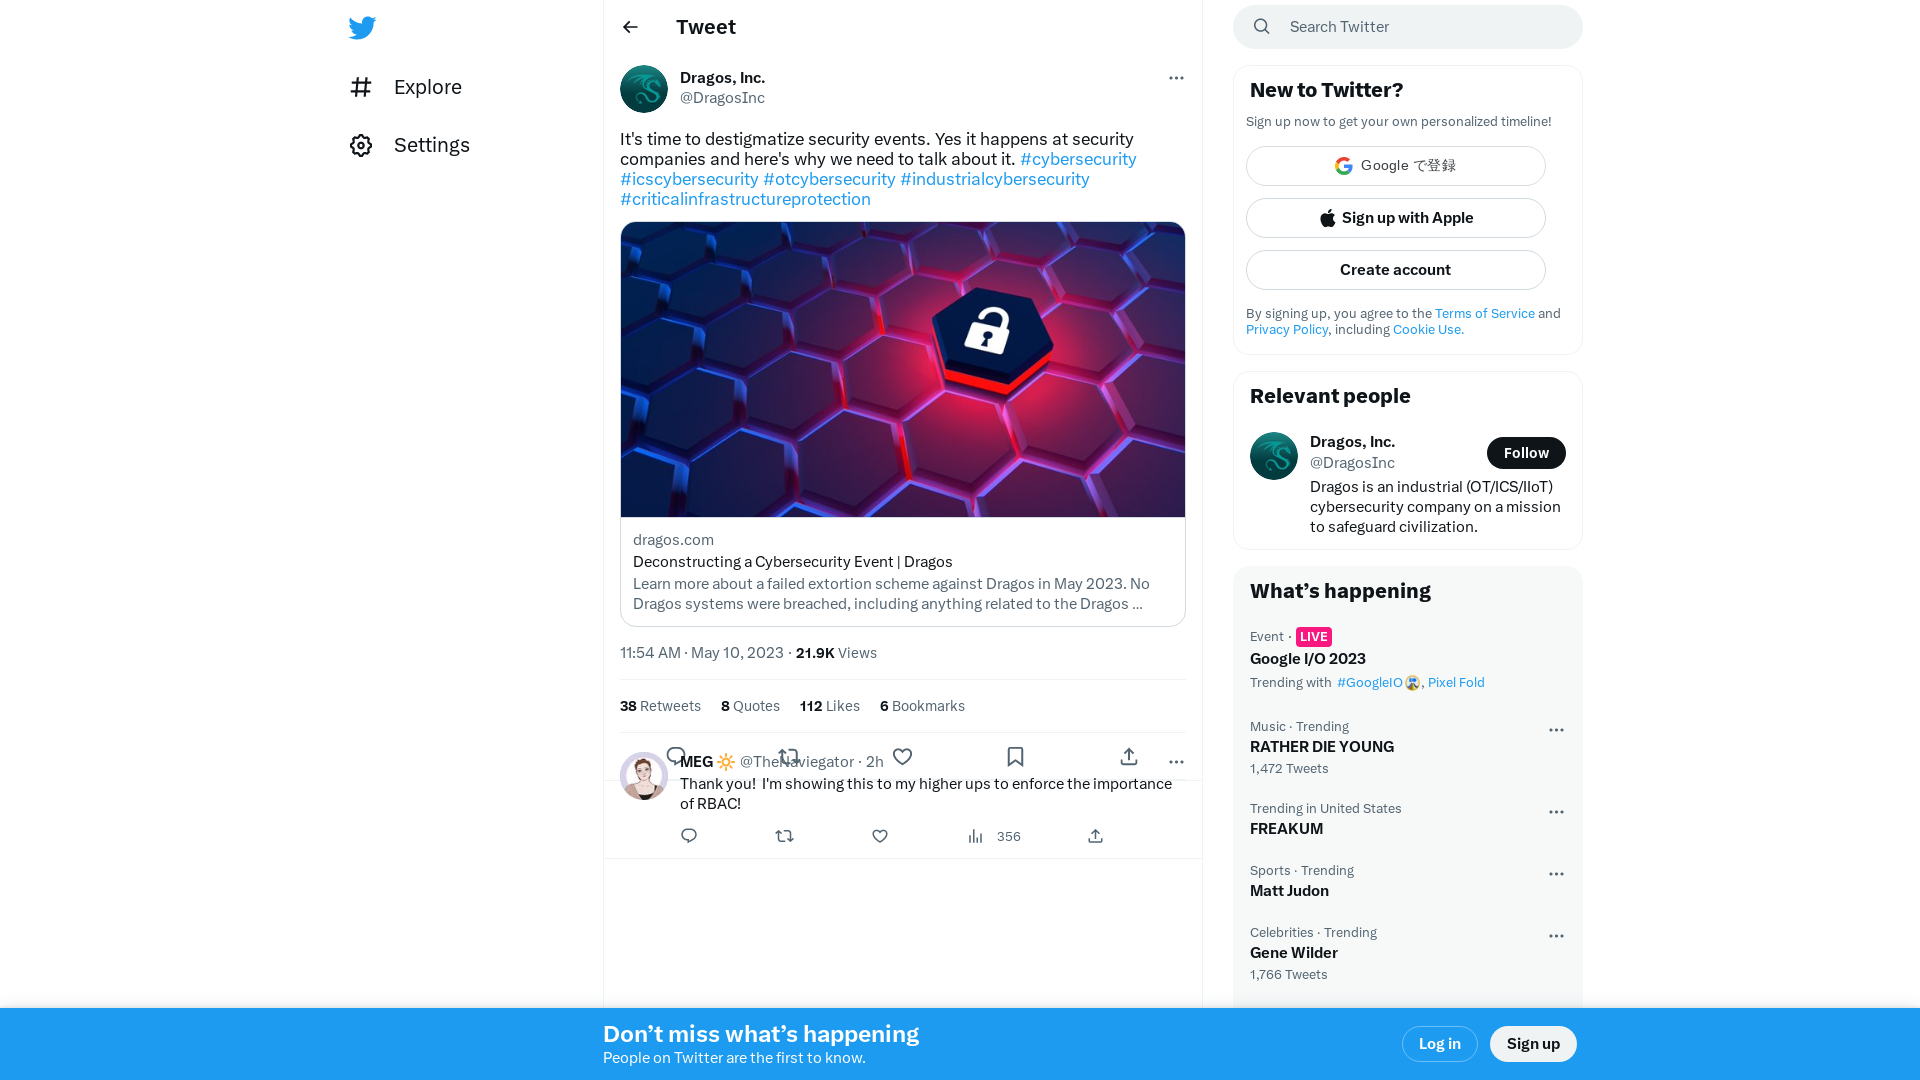Click Sign up with Apple button
The width and height of the screenshot is (1920, 1080).
1395,218
